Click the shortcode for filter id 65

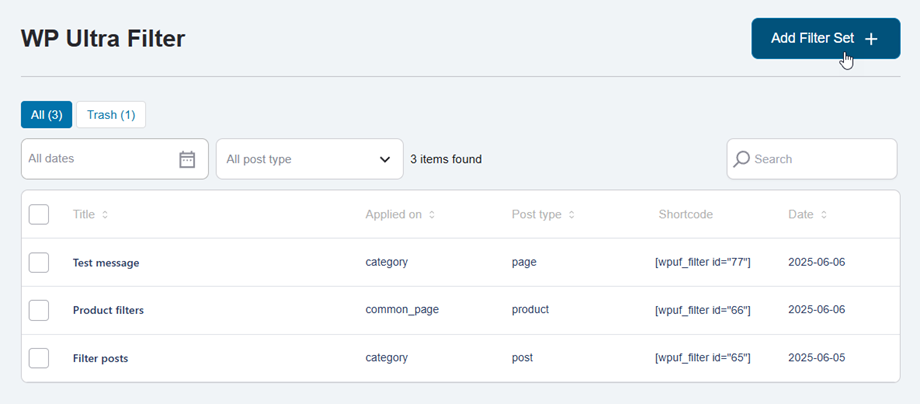[702, 358]
